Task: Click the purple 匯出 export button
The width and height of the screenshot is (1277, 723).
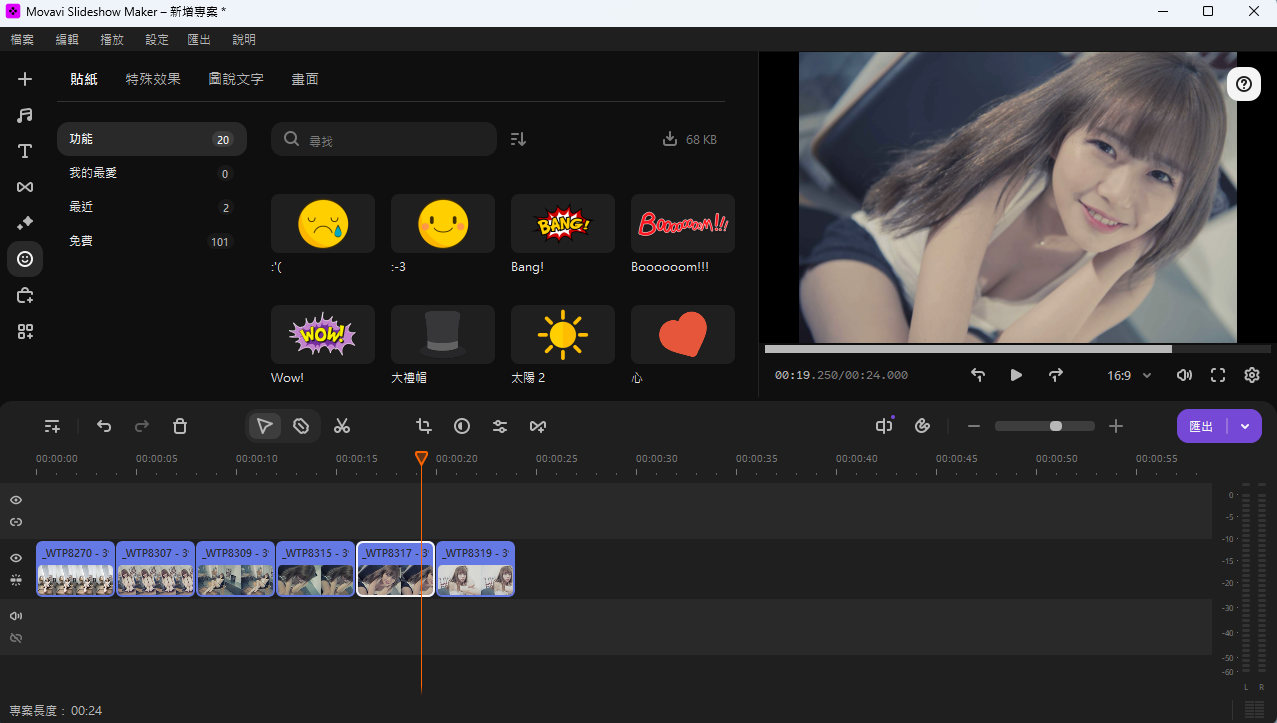Action: [1202, 426]
